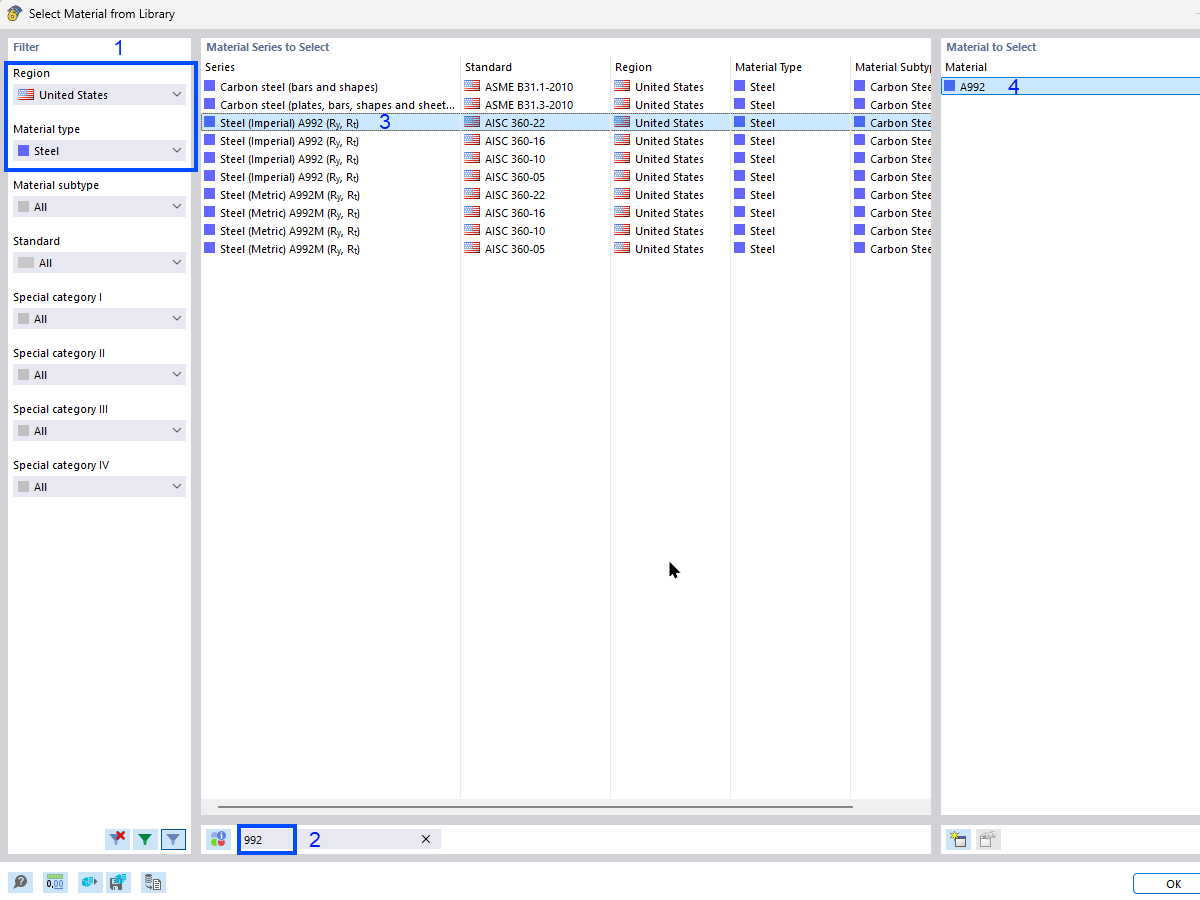Image resolution: width=1200 pixels, height=900 pixels.
Task: Click the horizontal scrollbar under the series list
Action: point(535,806)
